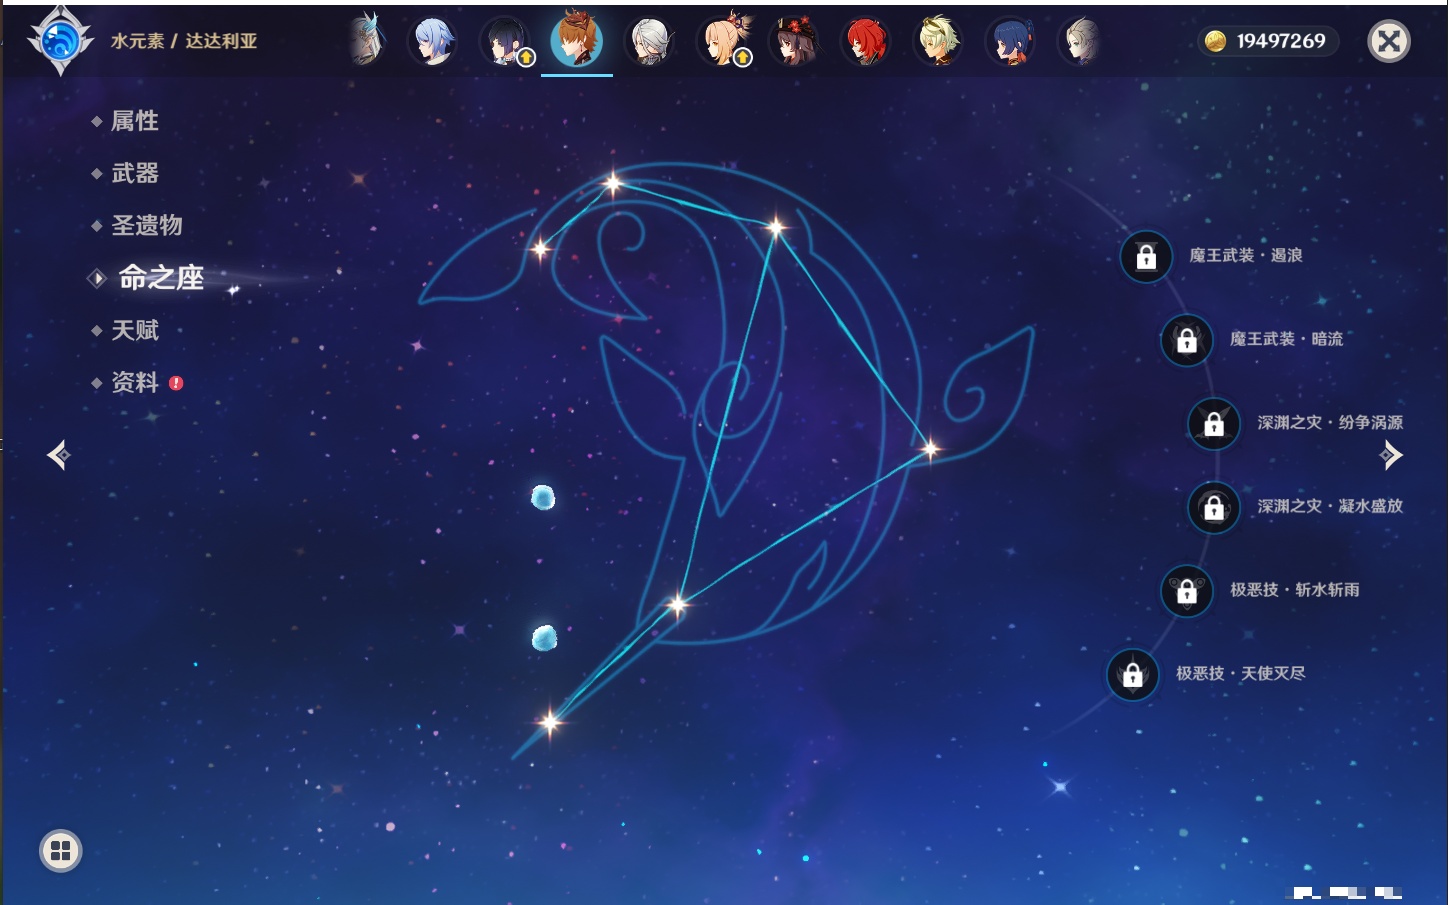Click the Hydro element emblem in top-left corner
1448x905 pixels.
tap(61, 41)
